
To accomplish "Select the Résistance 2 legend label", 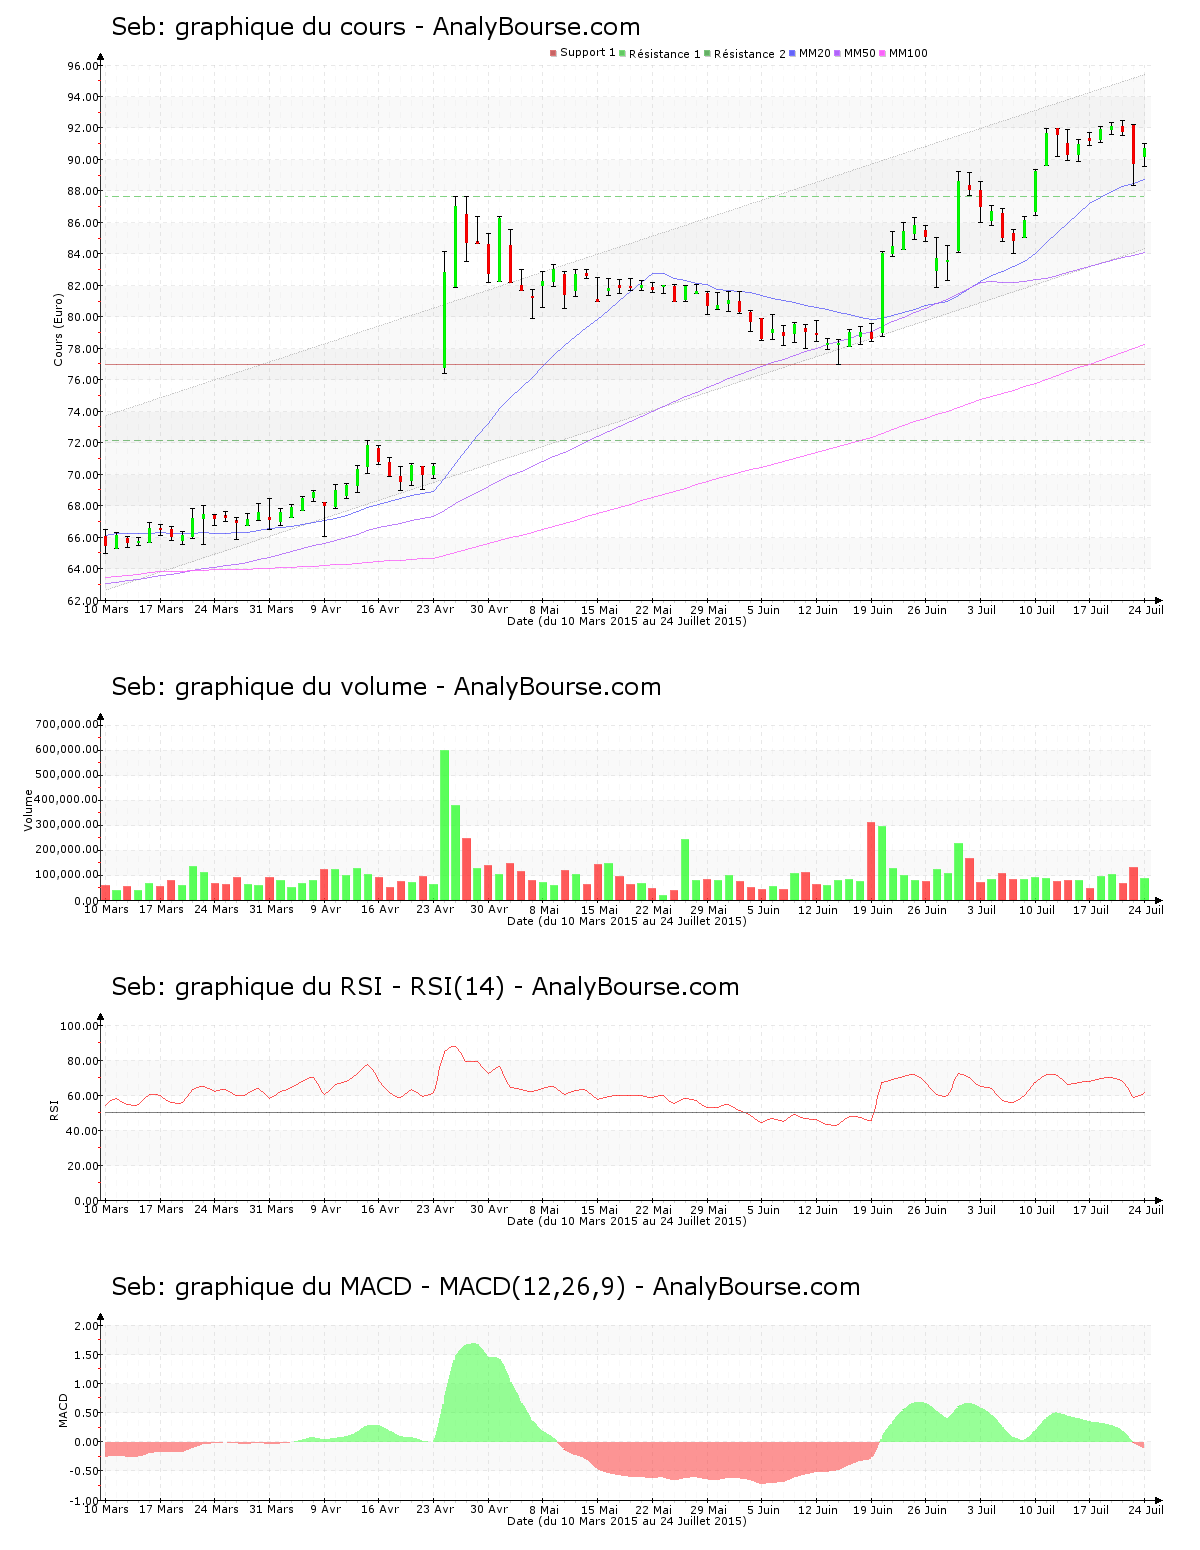I will (750, 54).
